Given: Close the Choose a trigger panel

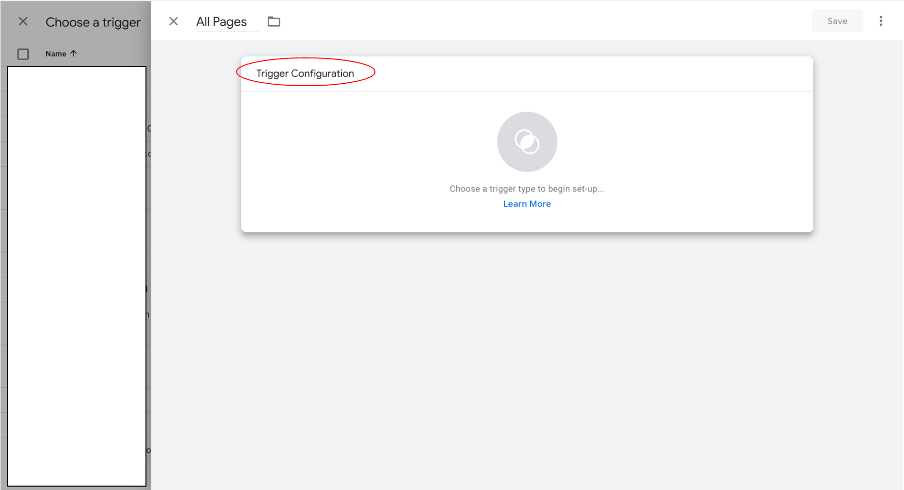Looking at the screenshot, I should click(x=23, y=21).
